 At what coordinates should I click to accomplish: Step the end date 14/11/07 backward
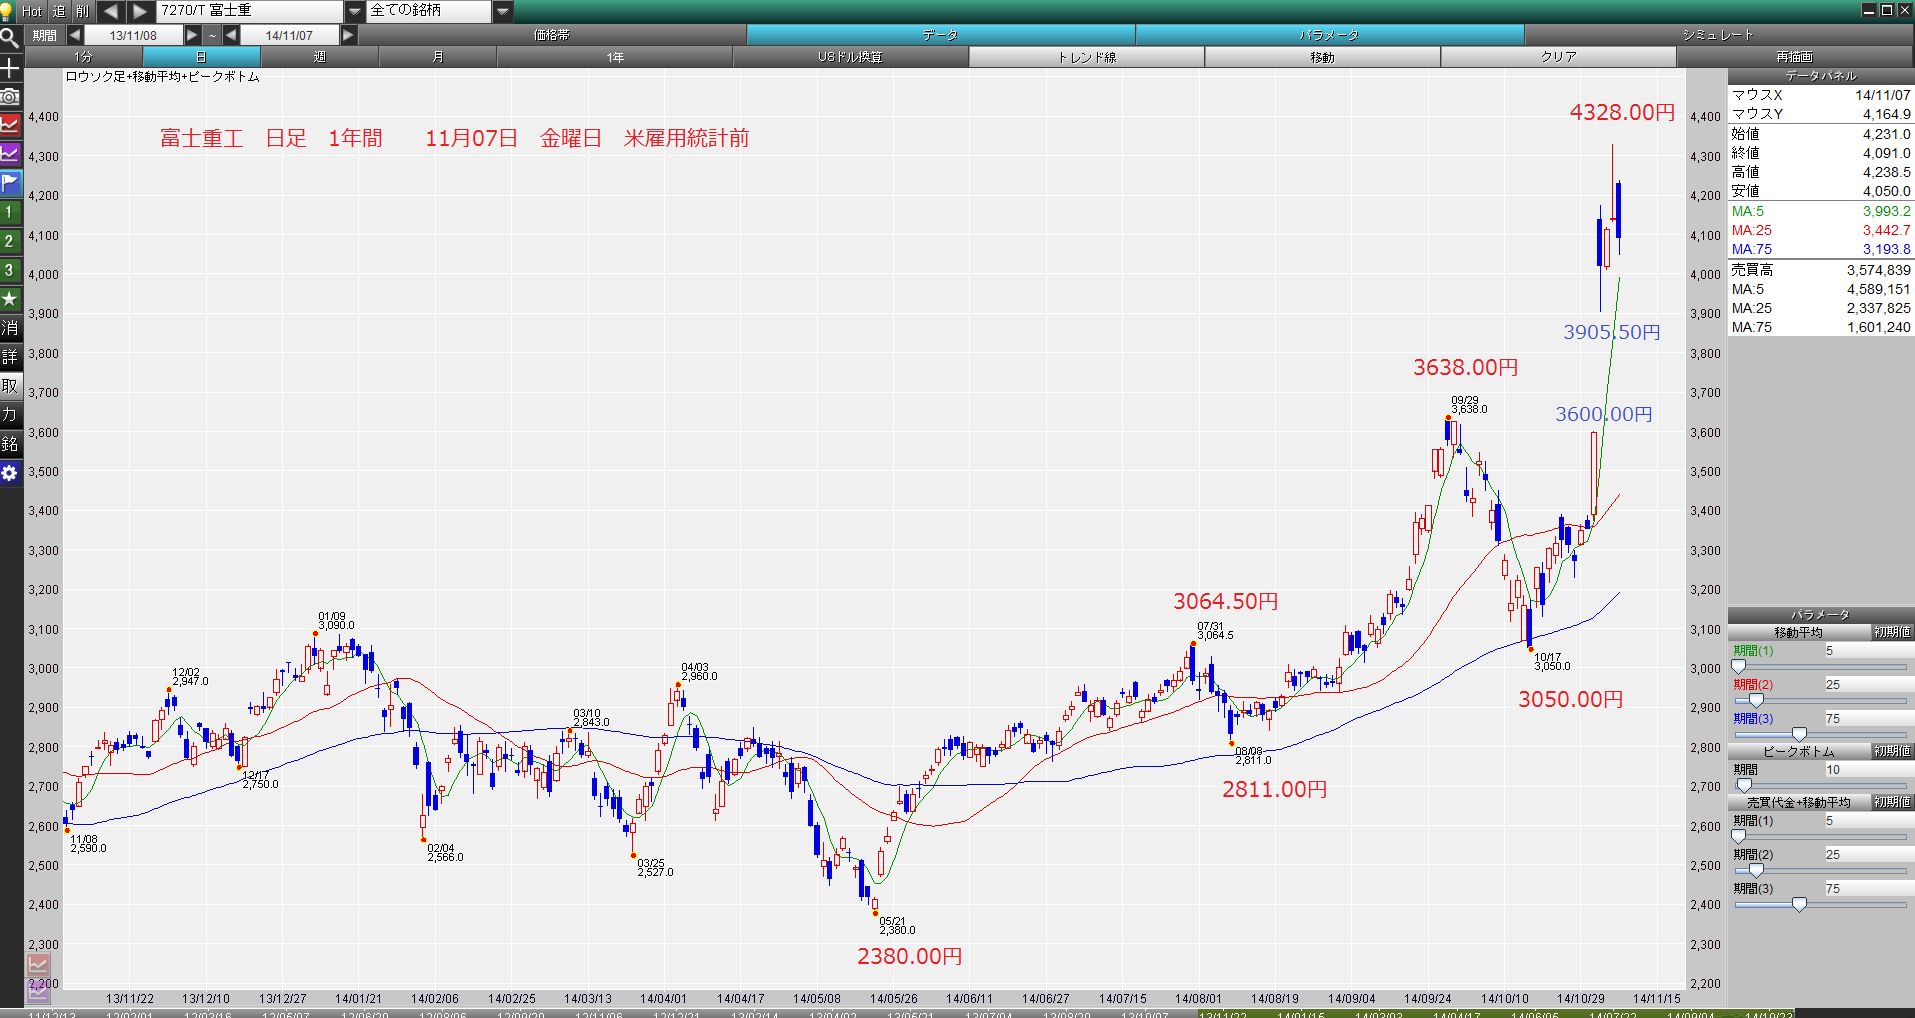231,35
